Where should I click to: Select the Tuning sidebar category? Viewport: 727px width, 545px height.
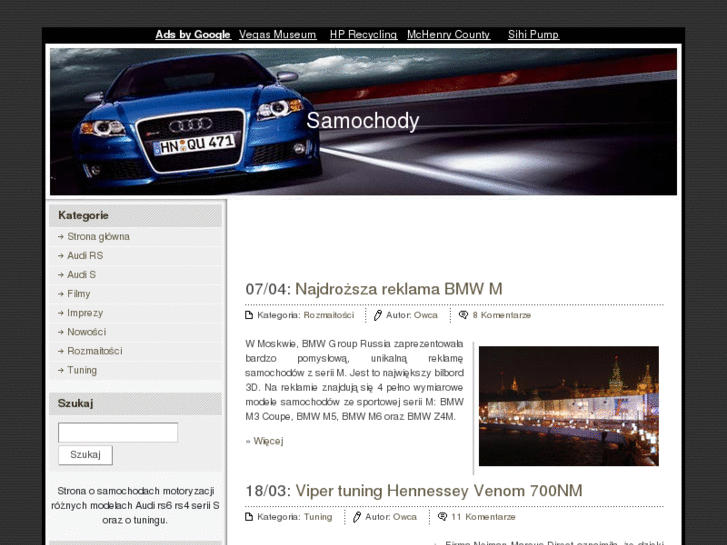[x=82, y=370]
